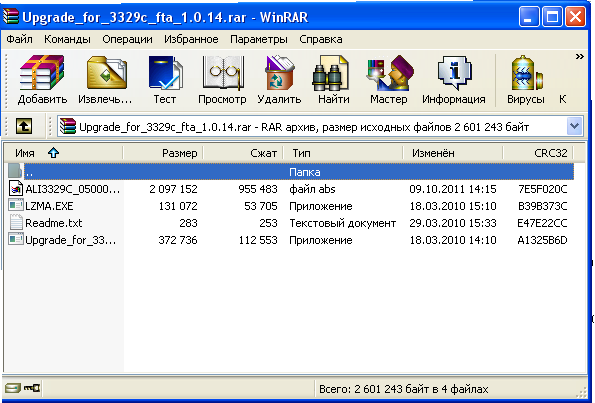The height and width of the screenshot is (403, 595).
Task: Launch the Мастер (Wizard) toolbar icon
Action: click(390, 72)
